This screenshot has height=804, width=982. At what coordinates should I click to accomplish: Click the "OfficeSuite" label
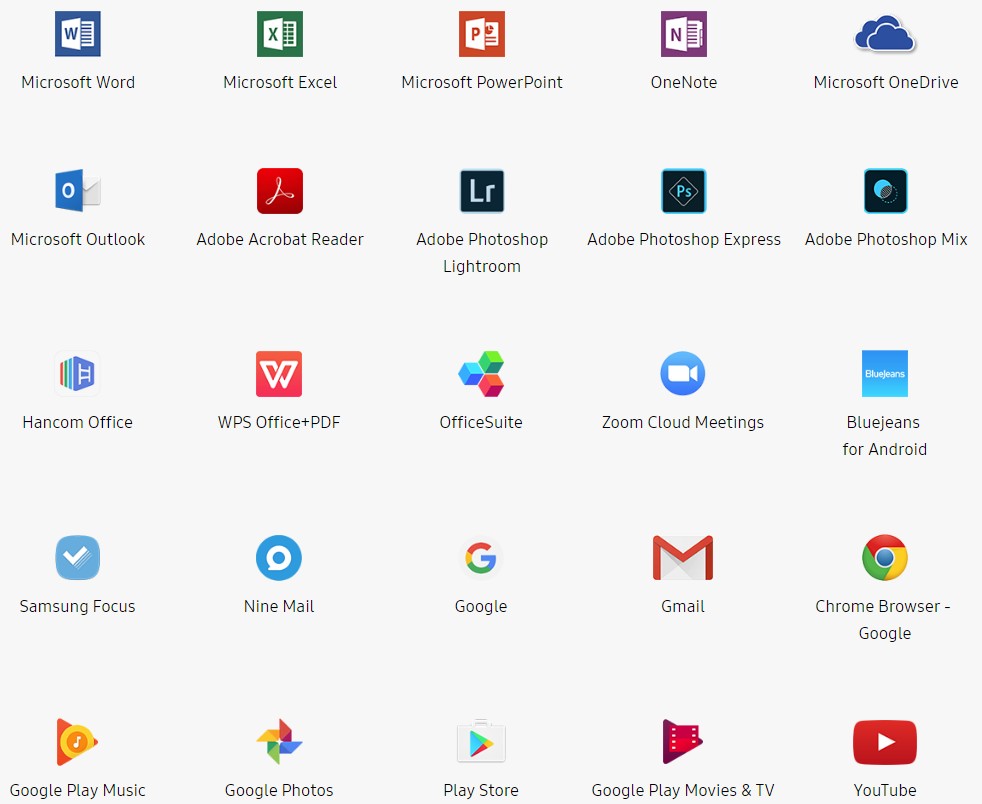coord(481,422)
